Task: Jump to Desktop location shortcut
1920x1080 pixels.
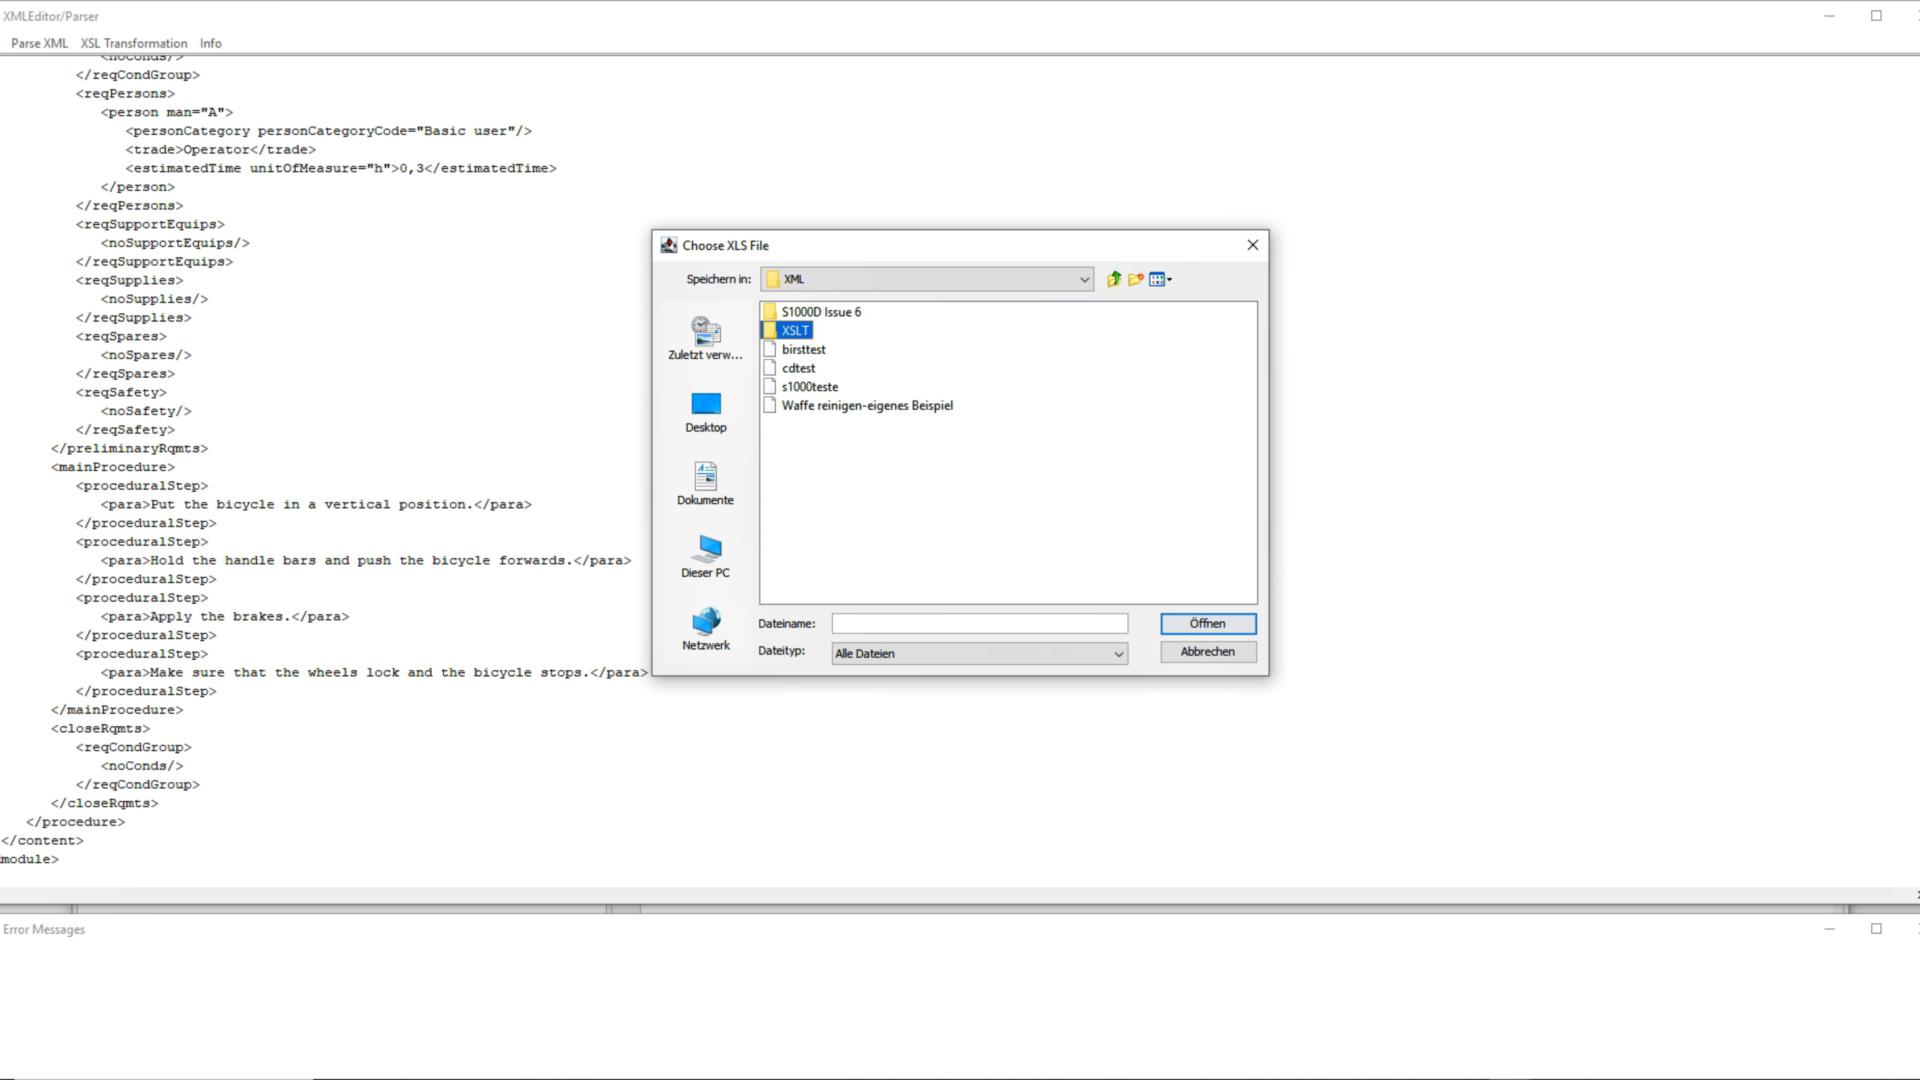Action: pyautogui.click(x=705, y=412)
